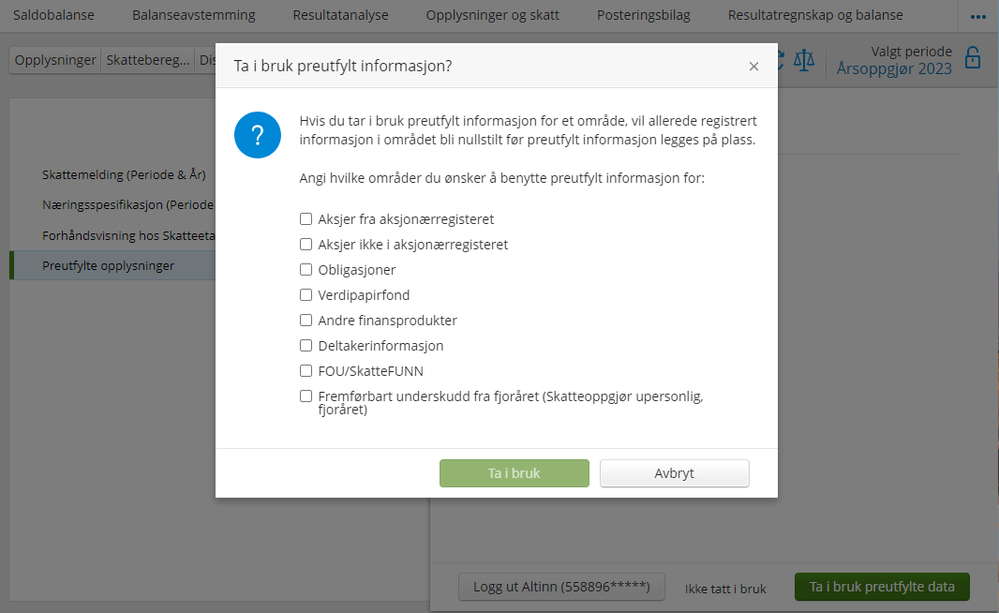Enable FOU/SkatteFUNN checkbox

pyautogui.click(x=306, y=371)
